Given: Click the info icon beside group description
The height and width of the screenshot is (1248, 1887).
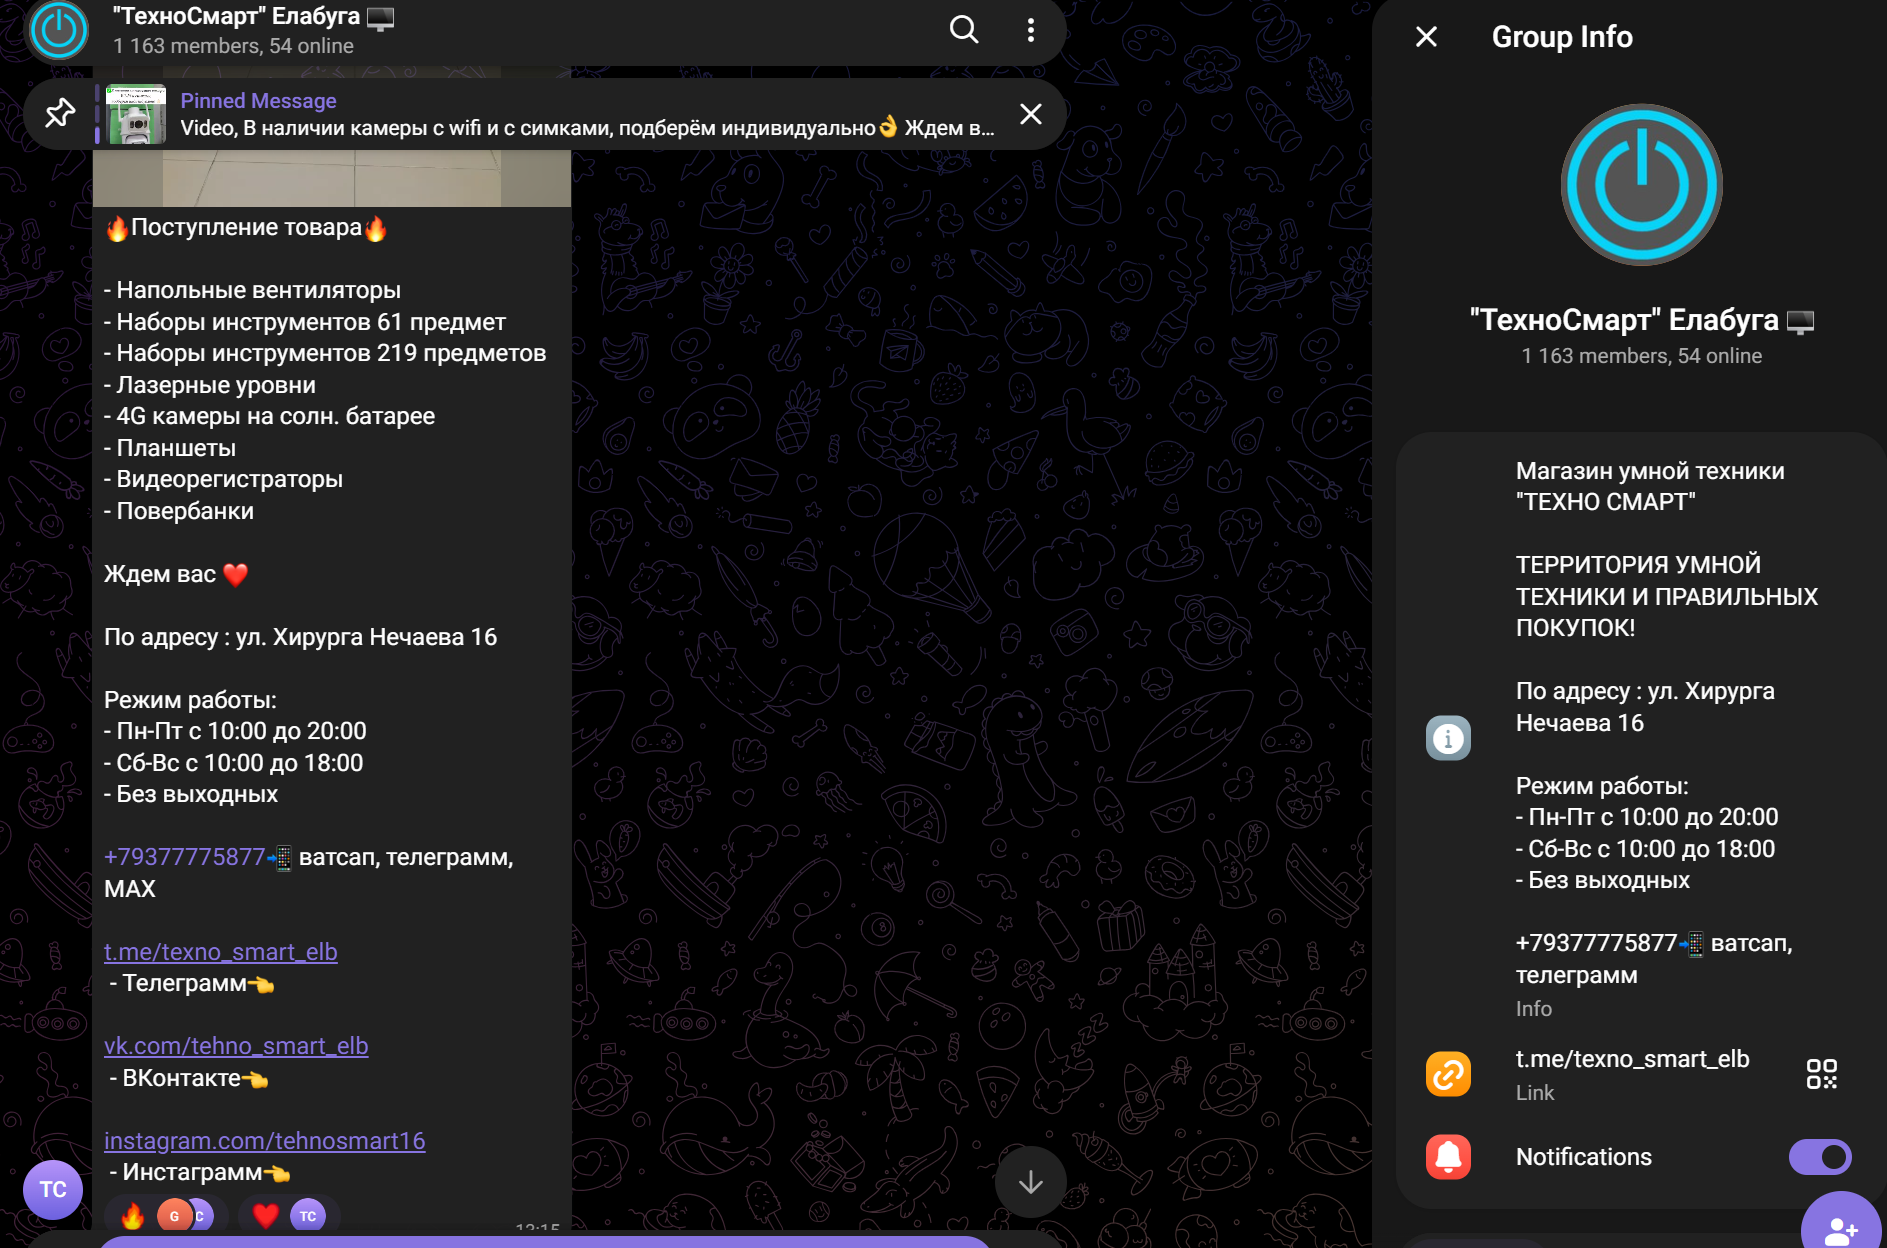Looking at the screenshot, I should [x=1448, y=738].
